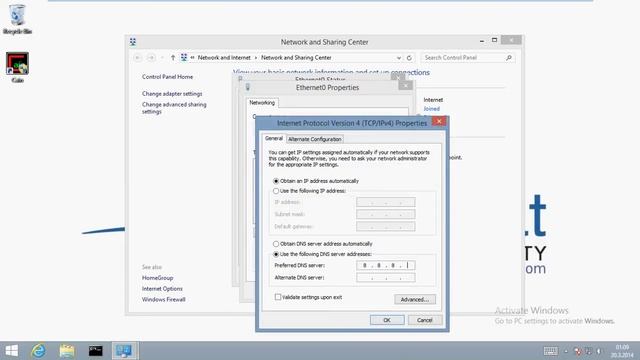The image size is (640, 360).
Task: Go up one level with the Up arrow
Action: (x=173, y=58)
